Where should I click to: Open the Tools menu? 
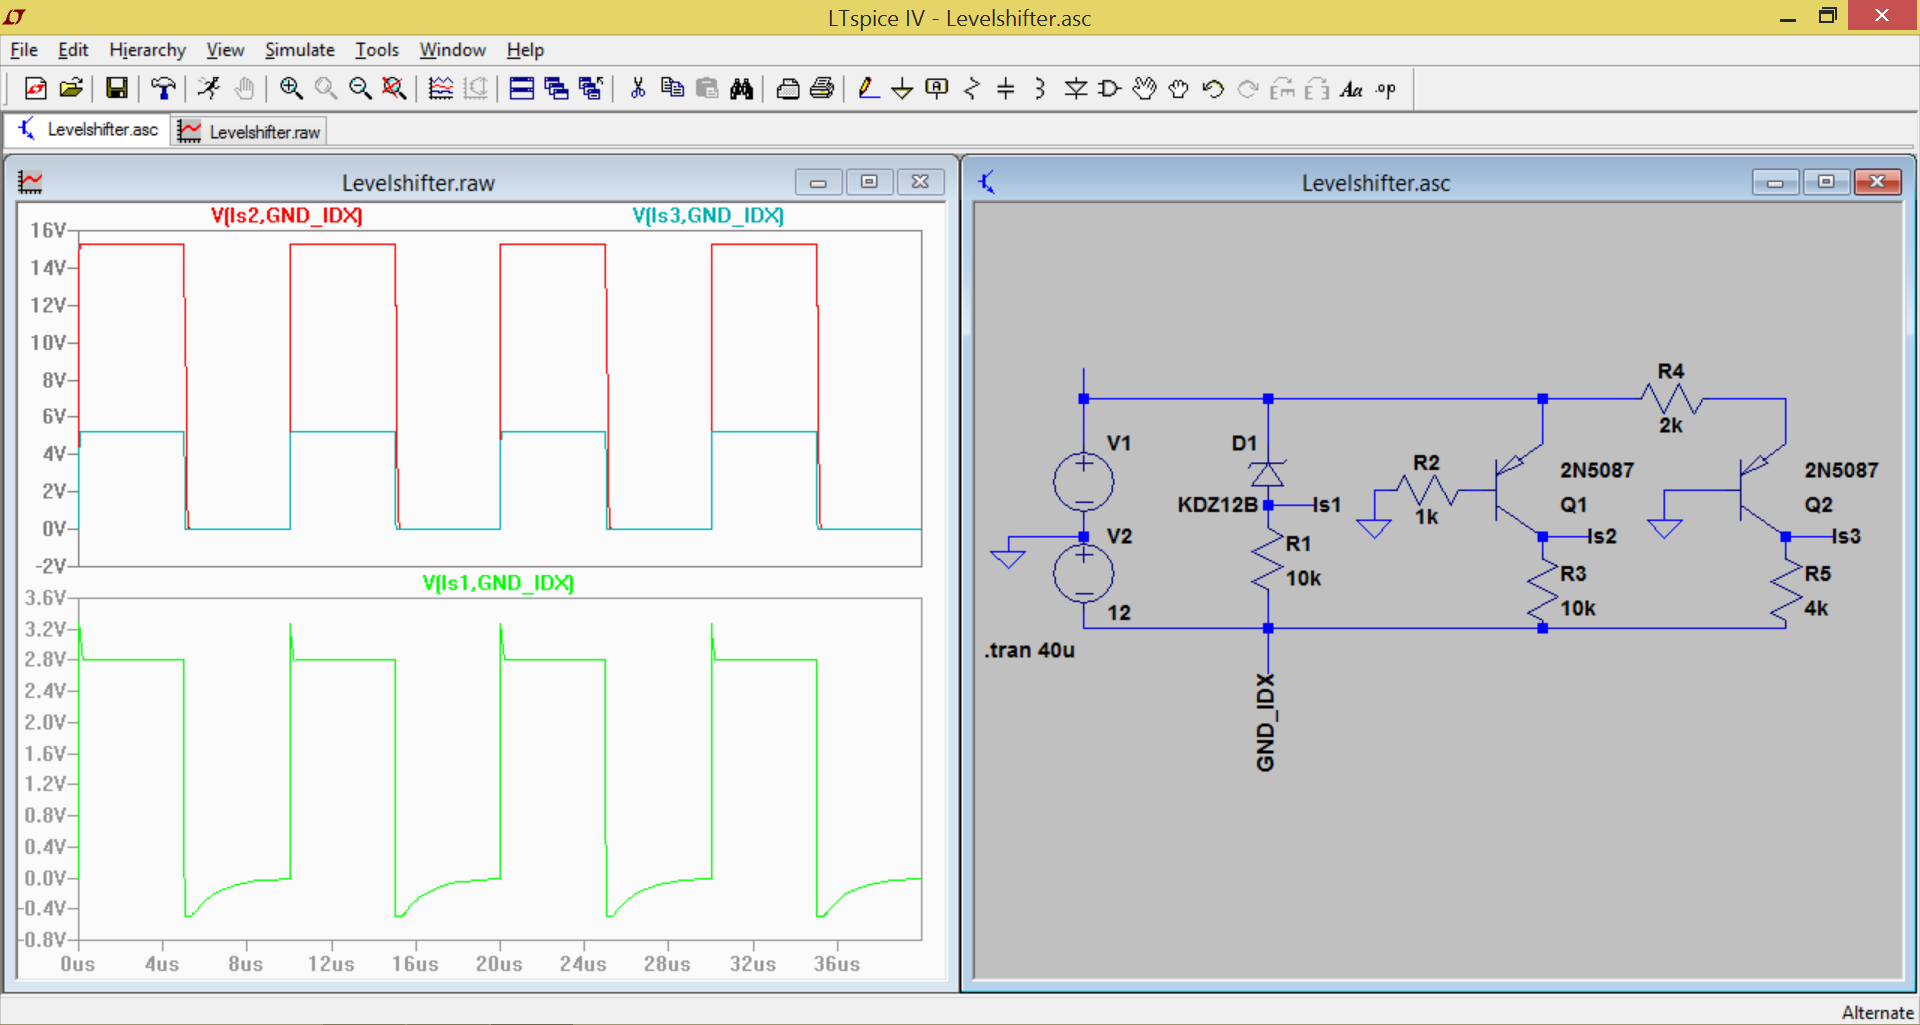coord(377,50)
